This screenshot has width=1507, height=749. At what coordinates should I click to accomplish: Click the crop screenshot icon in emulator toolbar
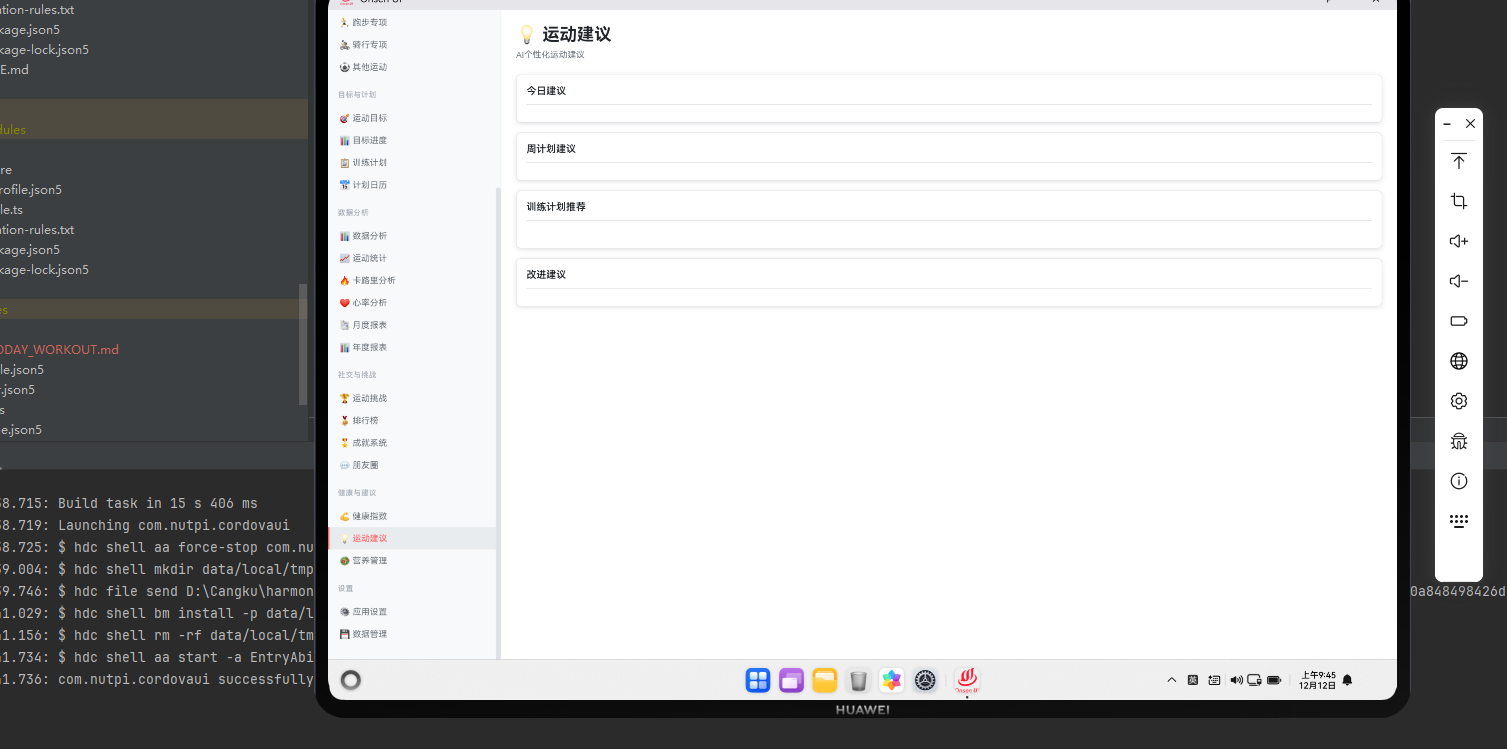click(x=1459, y=201)
